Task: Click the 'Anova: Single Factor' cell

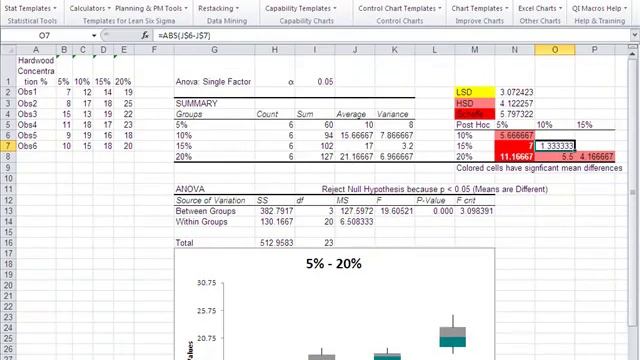Action: [213, 82]
